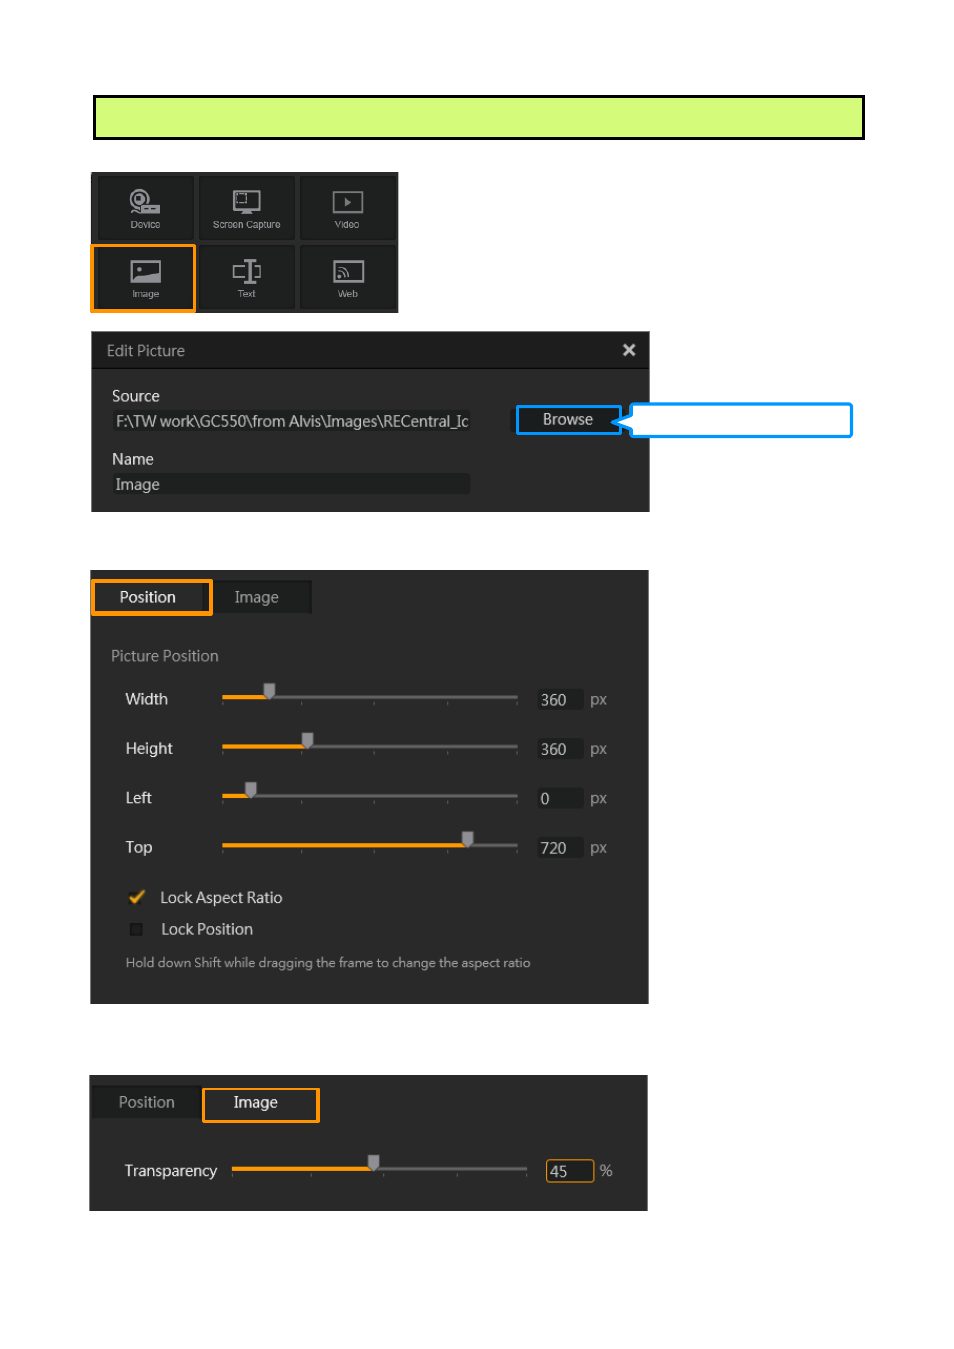Pick the Web source icon

point(347,278)
